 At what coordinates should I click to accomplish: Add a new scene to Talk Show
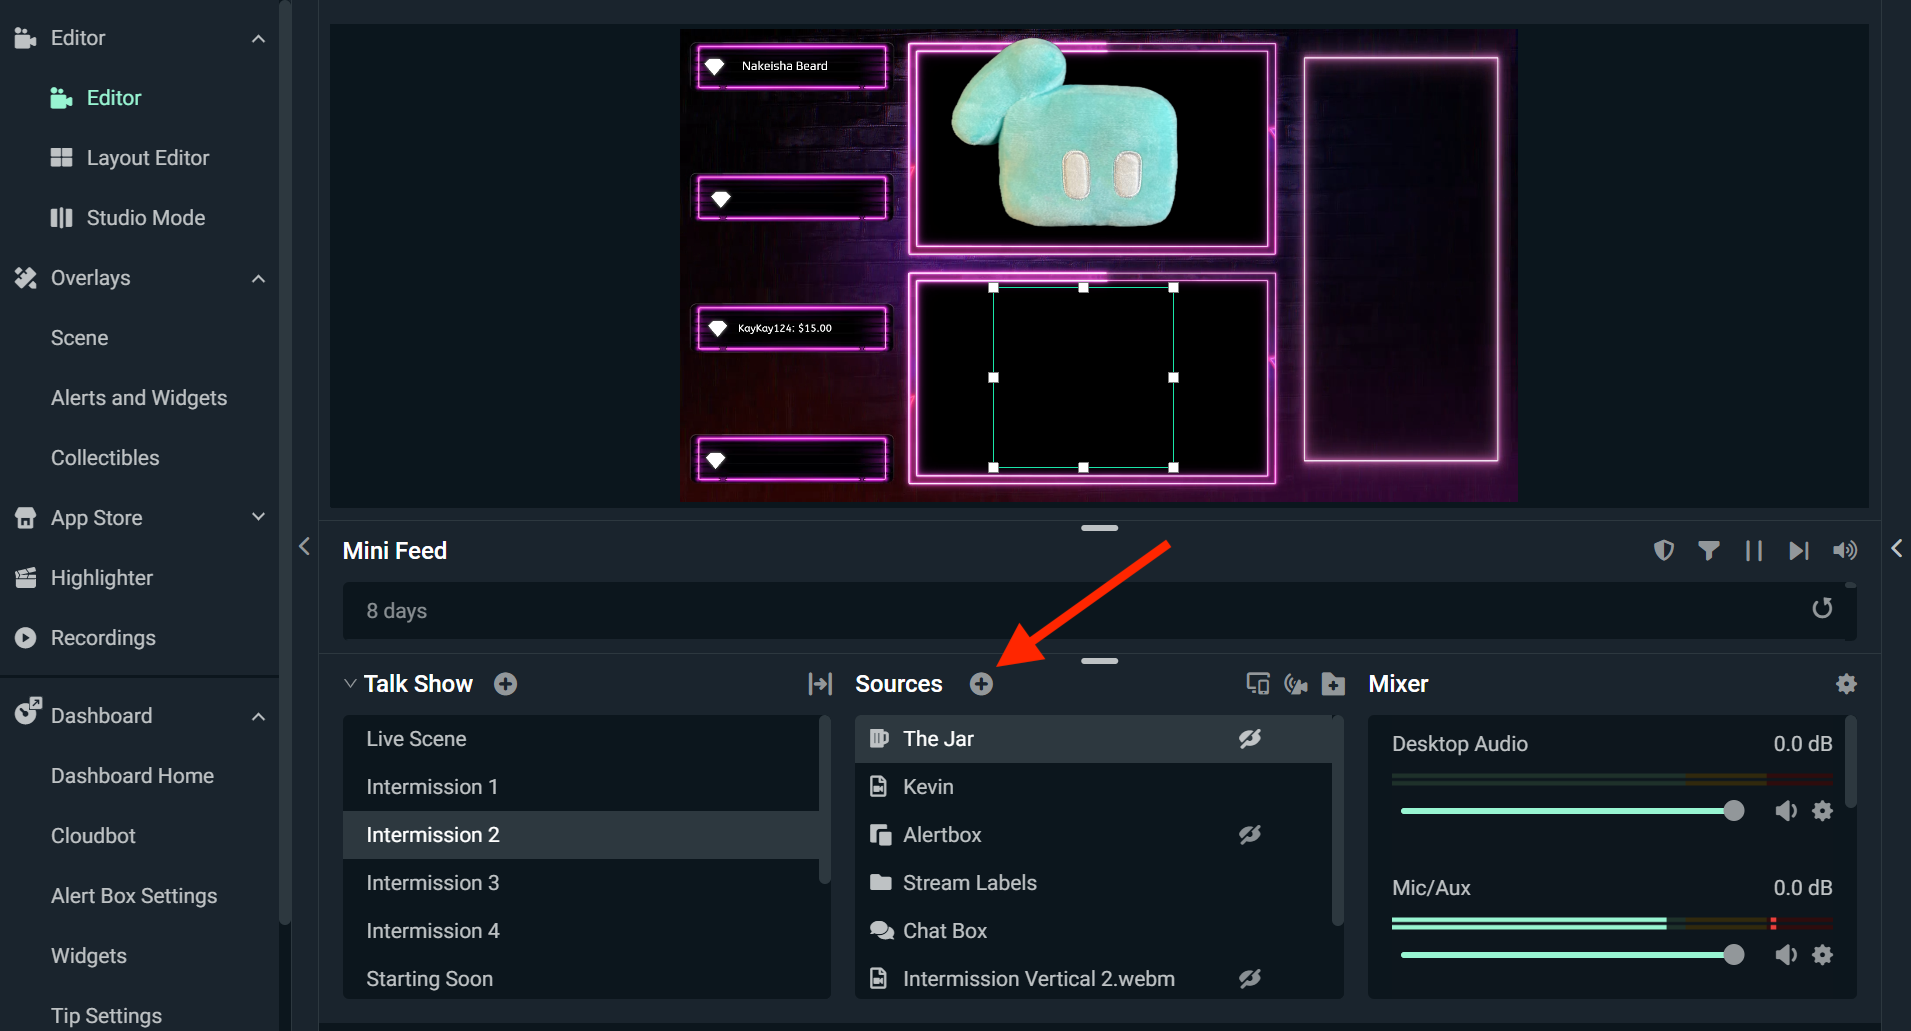[x=506, y=684]
